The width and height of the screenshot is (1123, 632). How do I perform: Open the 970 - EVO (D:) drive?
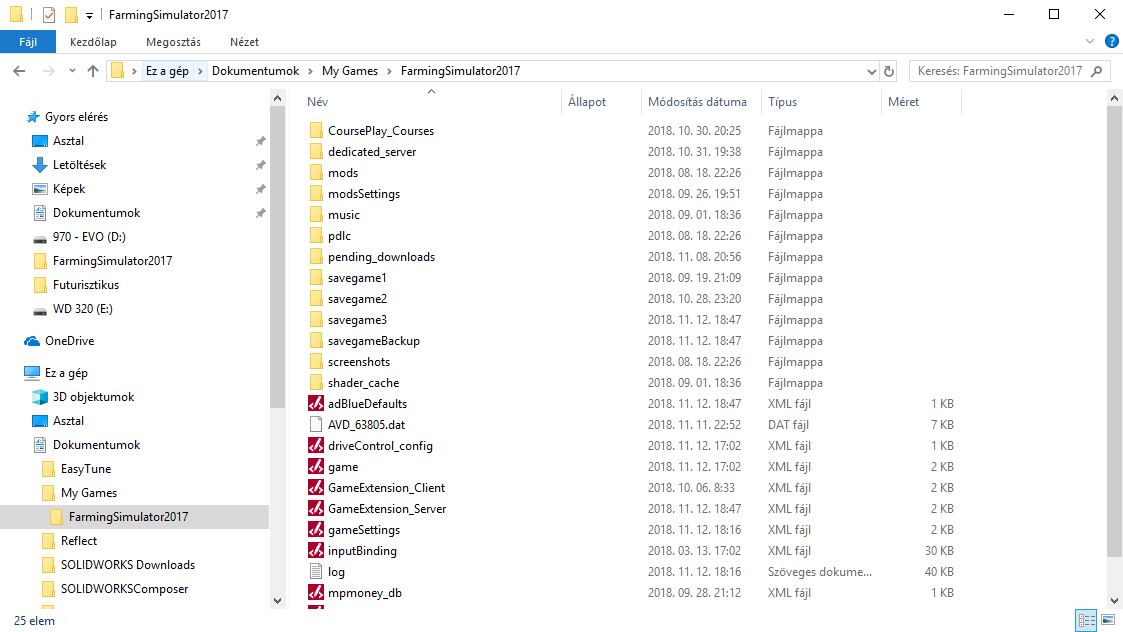point(89,236)
